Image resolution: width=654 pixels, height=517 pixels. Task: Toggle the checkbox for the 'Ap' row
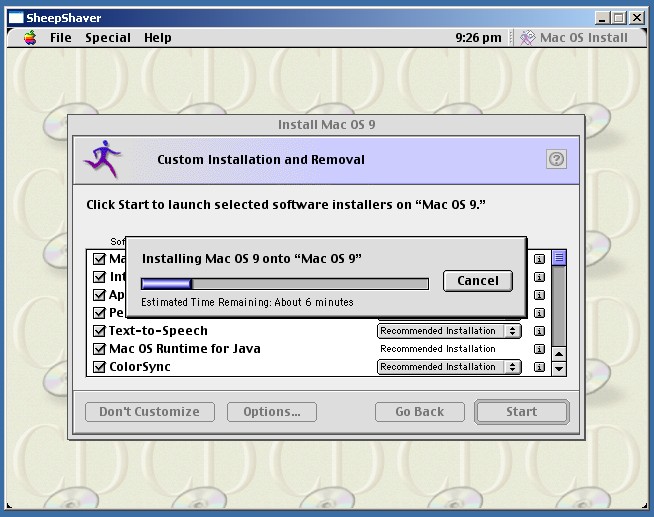[99, 295]
